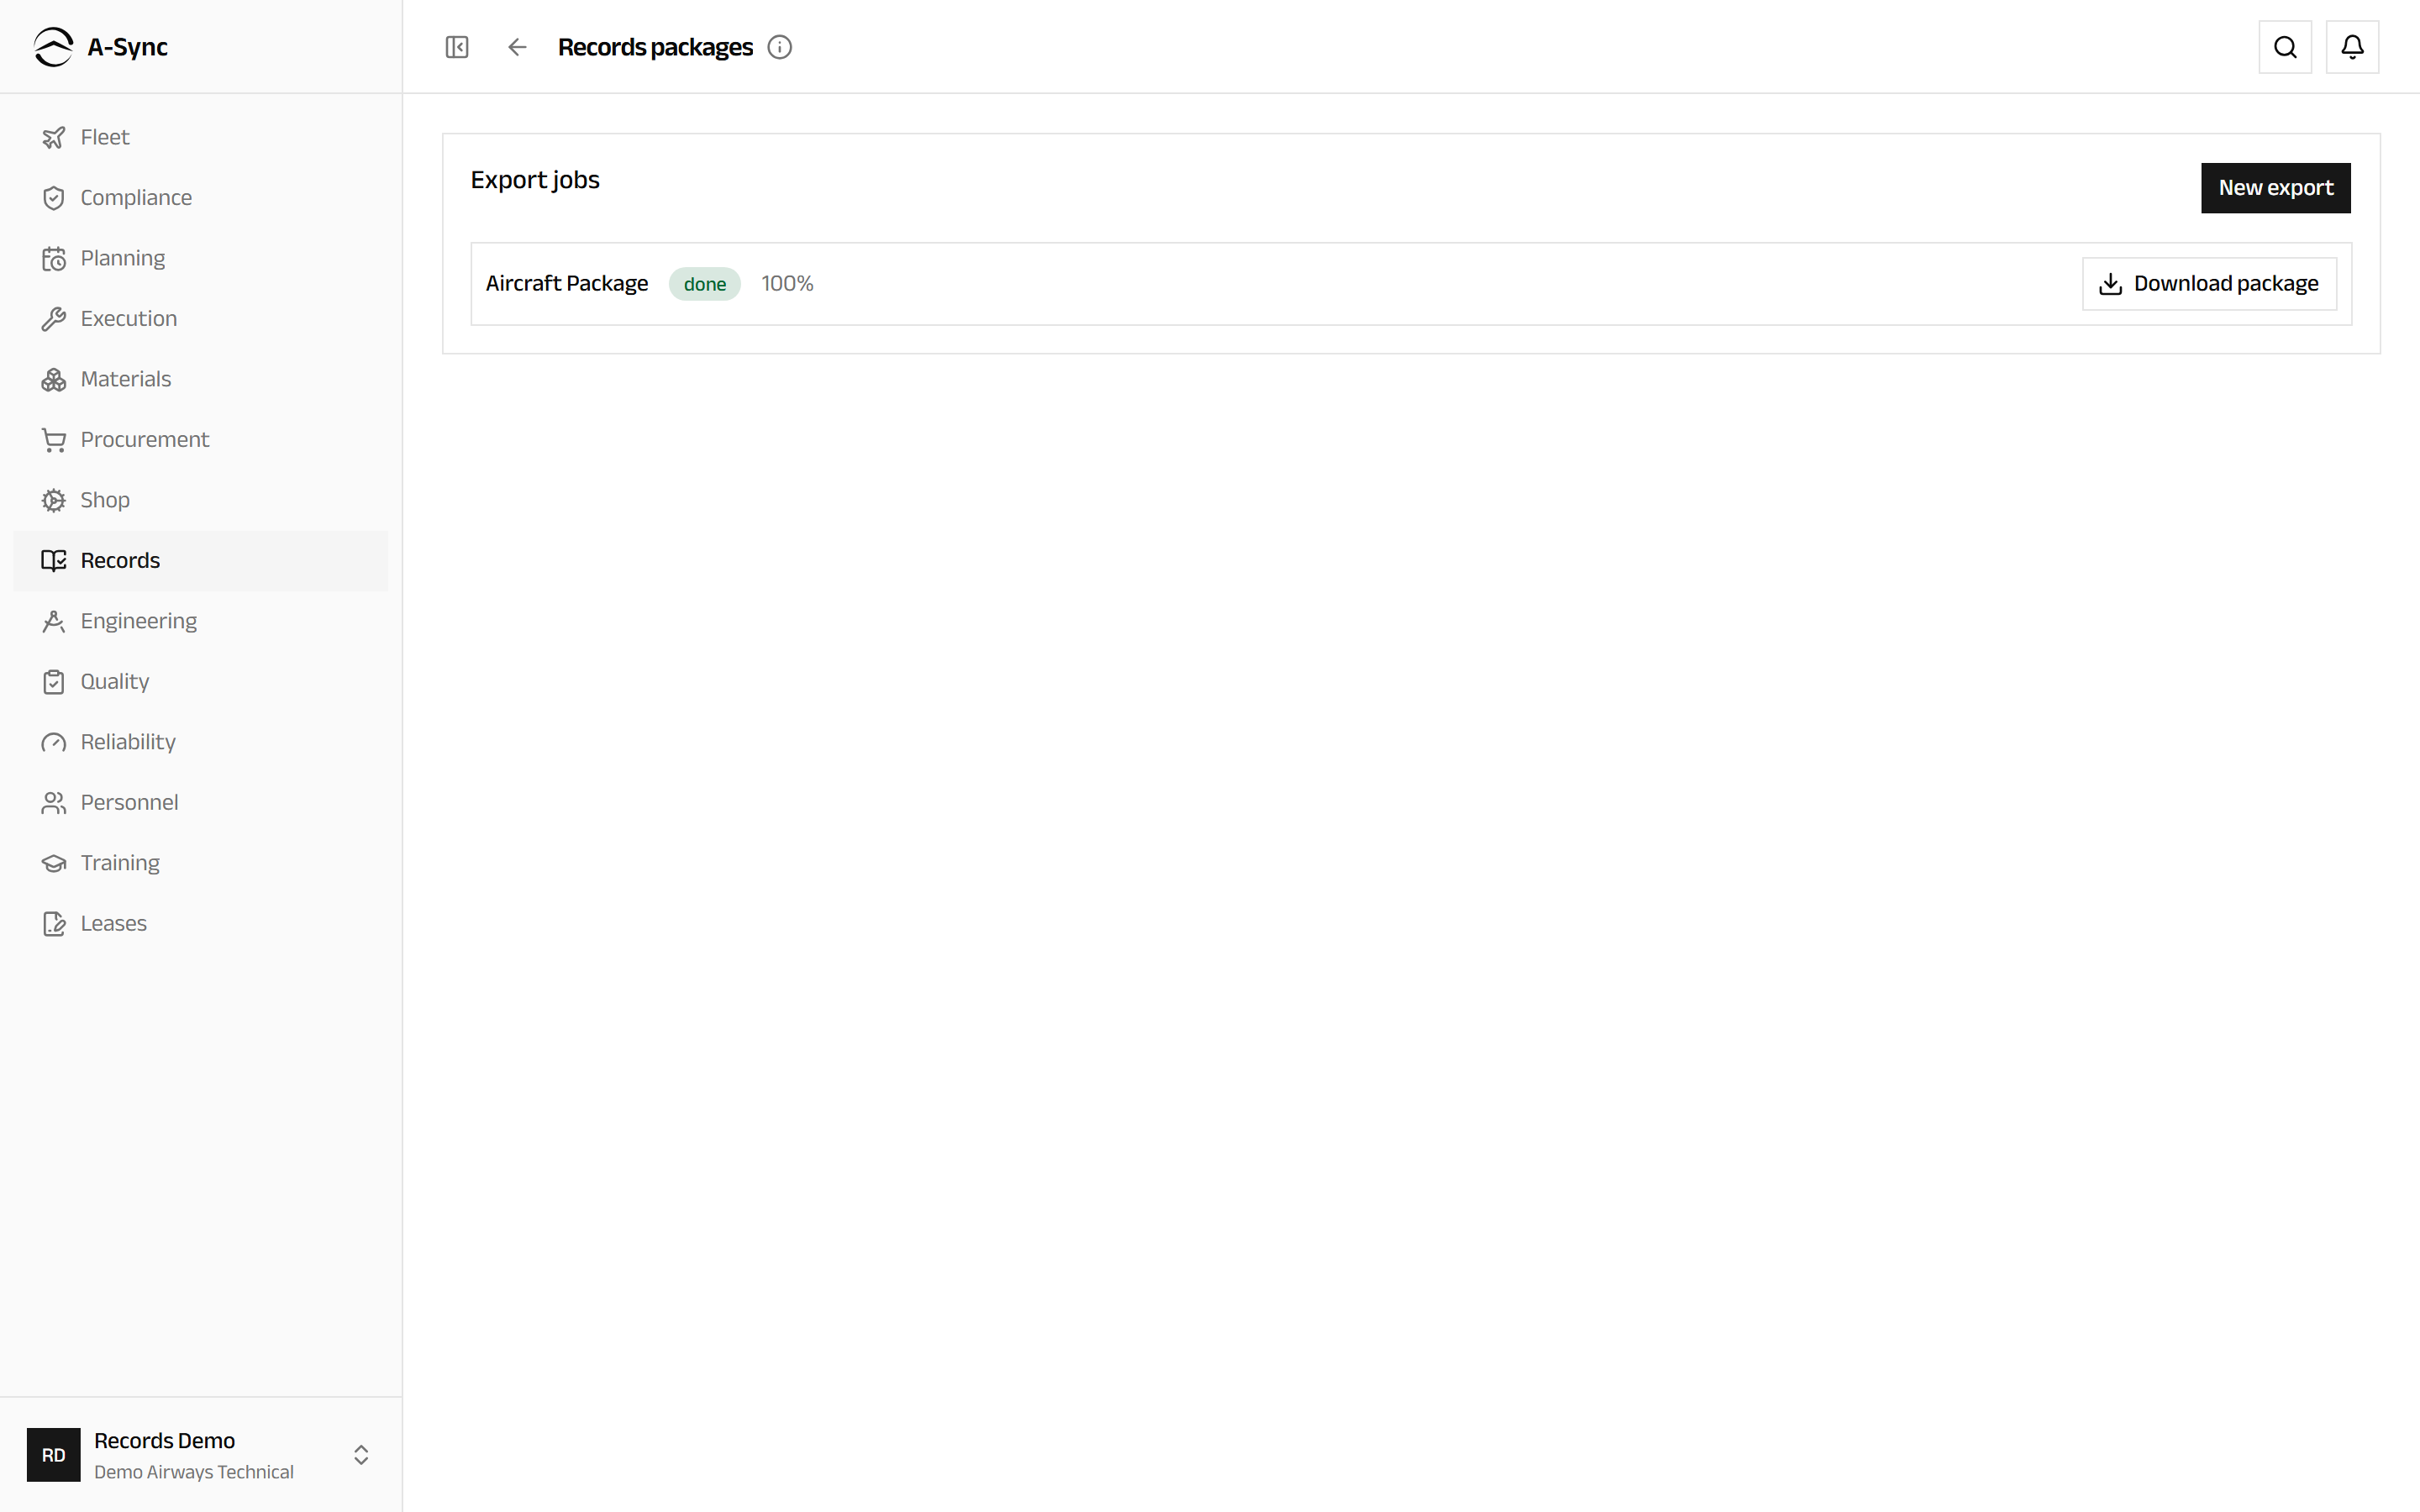Click the 'Export jobs' heading

(x=535, y=180)
